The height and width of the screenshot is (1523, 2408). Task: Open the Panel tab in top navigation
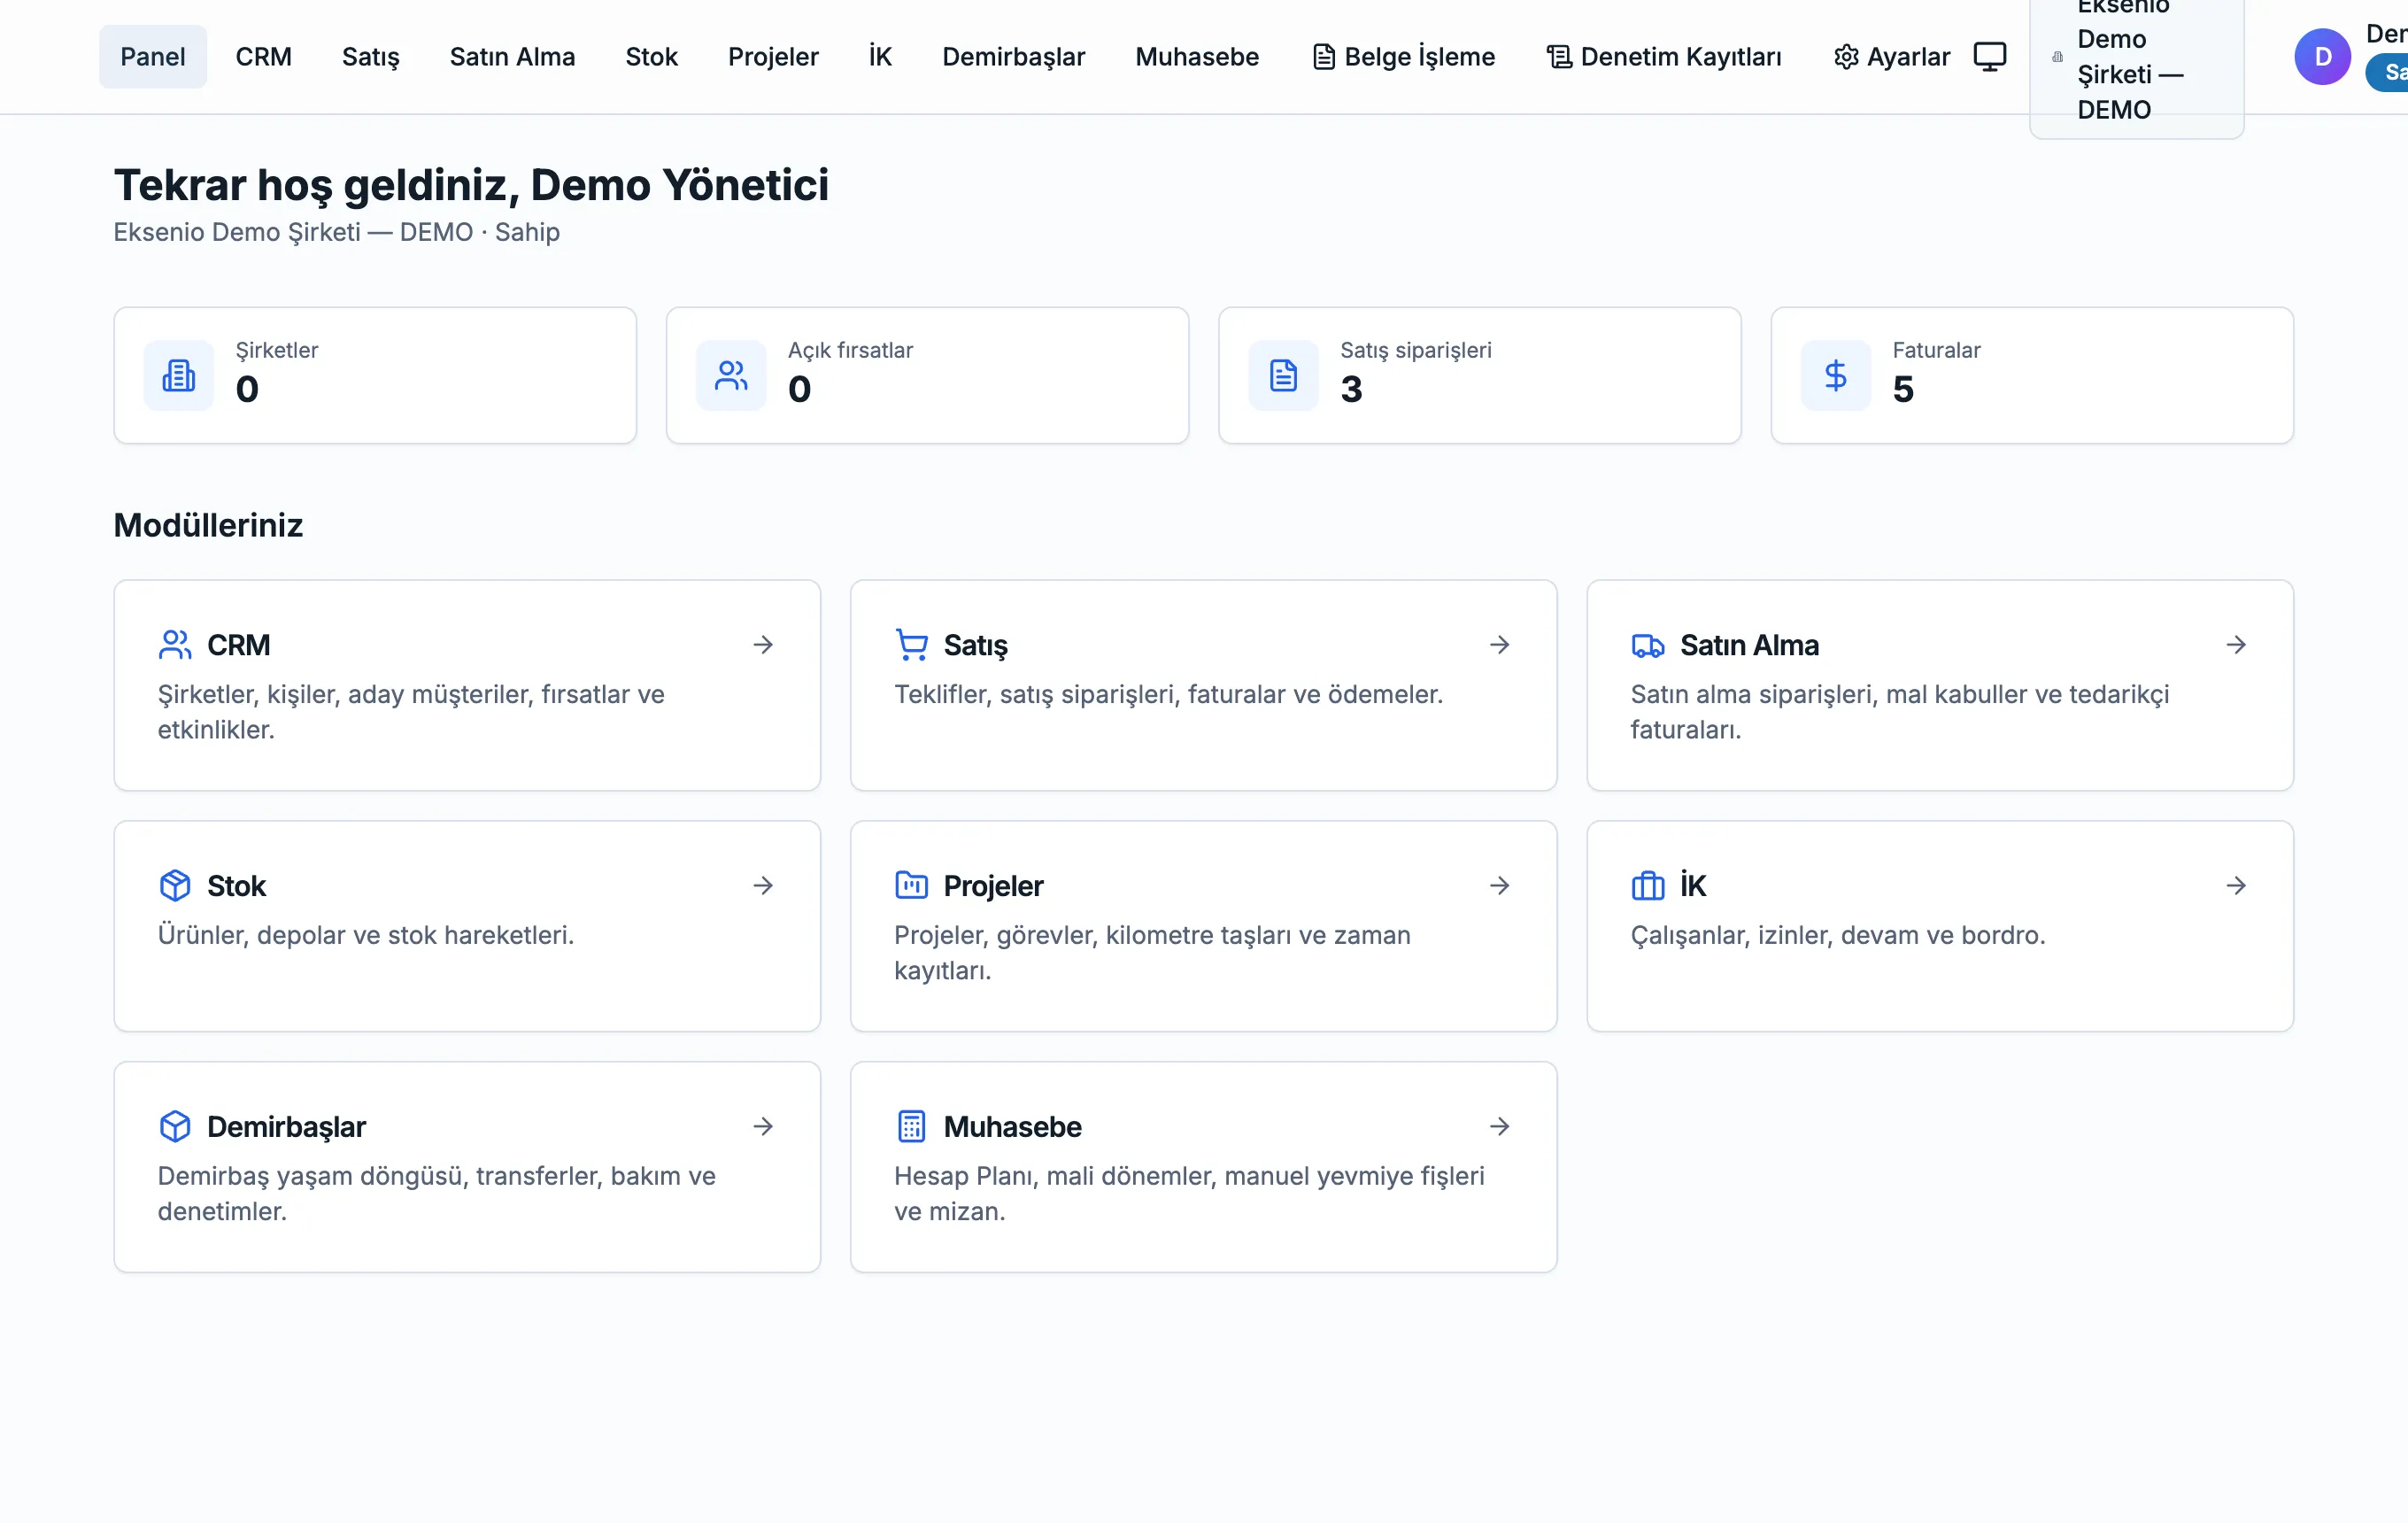click(x=153, y=57)
